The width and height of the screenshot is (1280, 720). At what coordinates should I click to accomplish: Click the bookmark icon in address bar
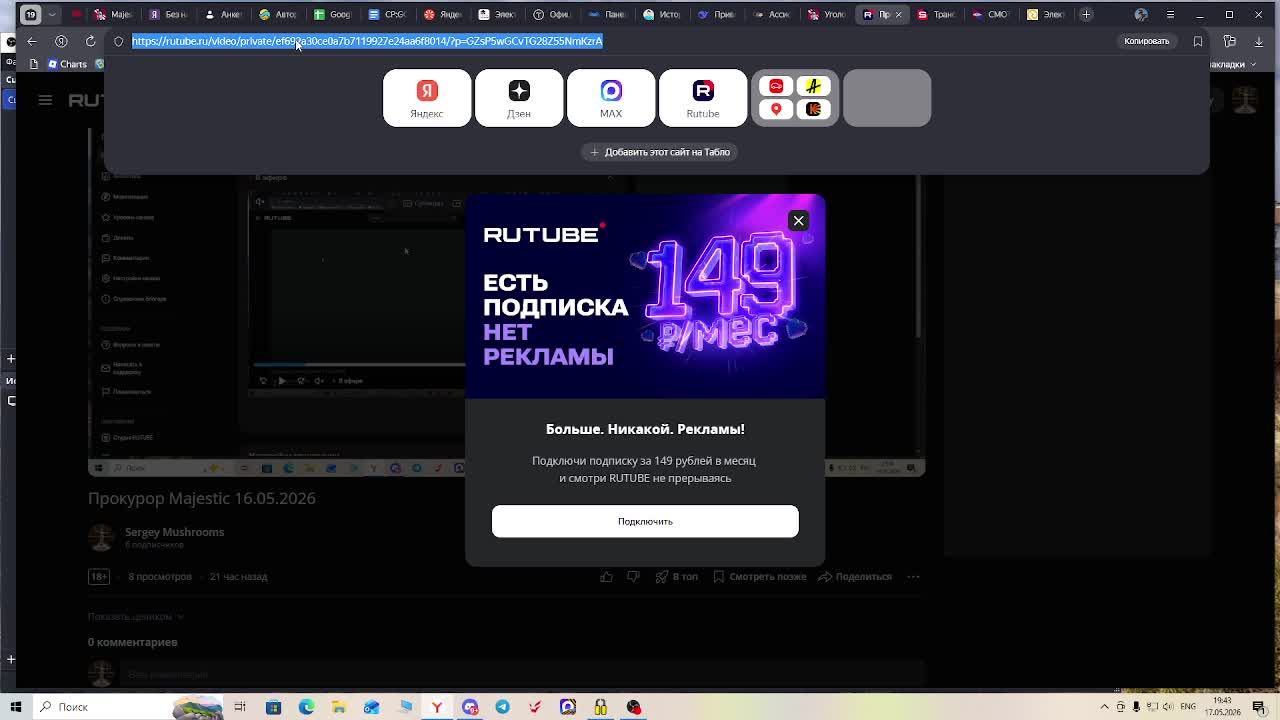1198,41
